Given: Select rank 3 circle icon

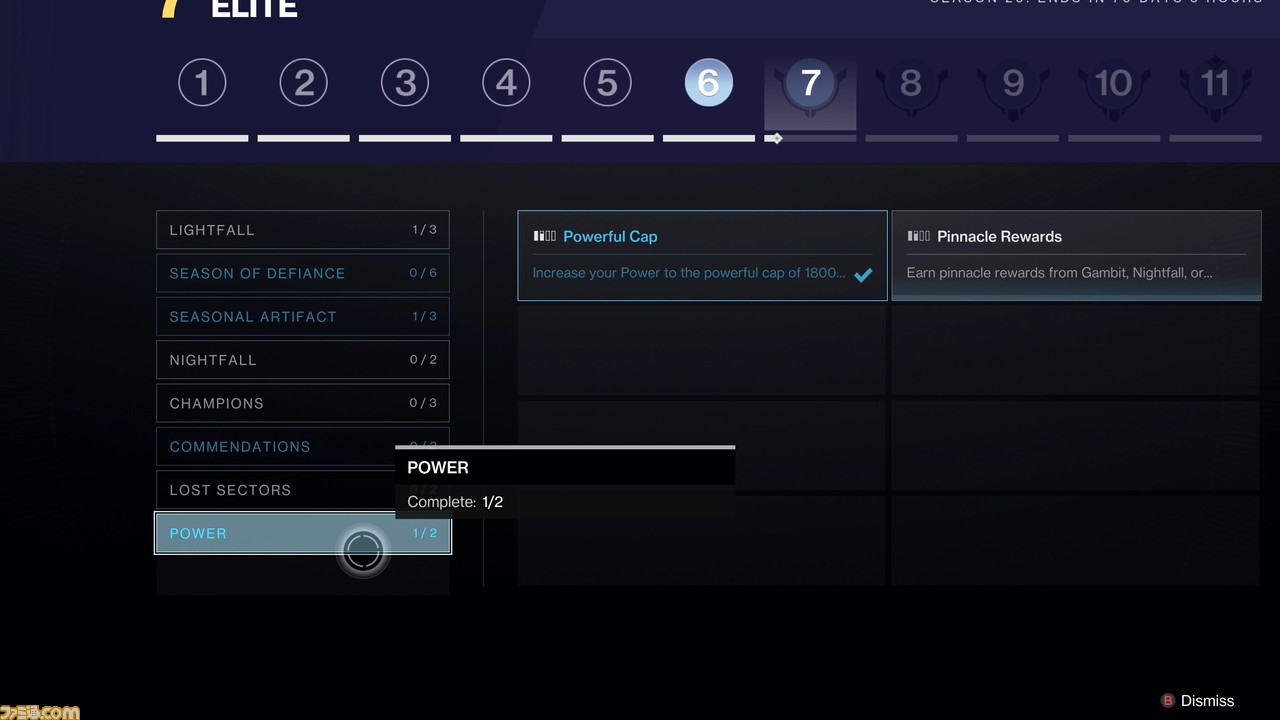Looking at the screenshot, I should click(x=405, y=83).
